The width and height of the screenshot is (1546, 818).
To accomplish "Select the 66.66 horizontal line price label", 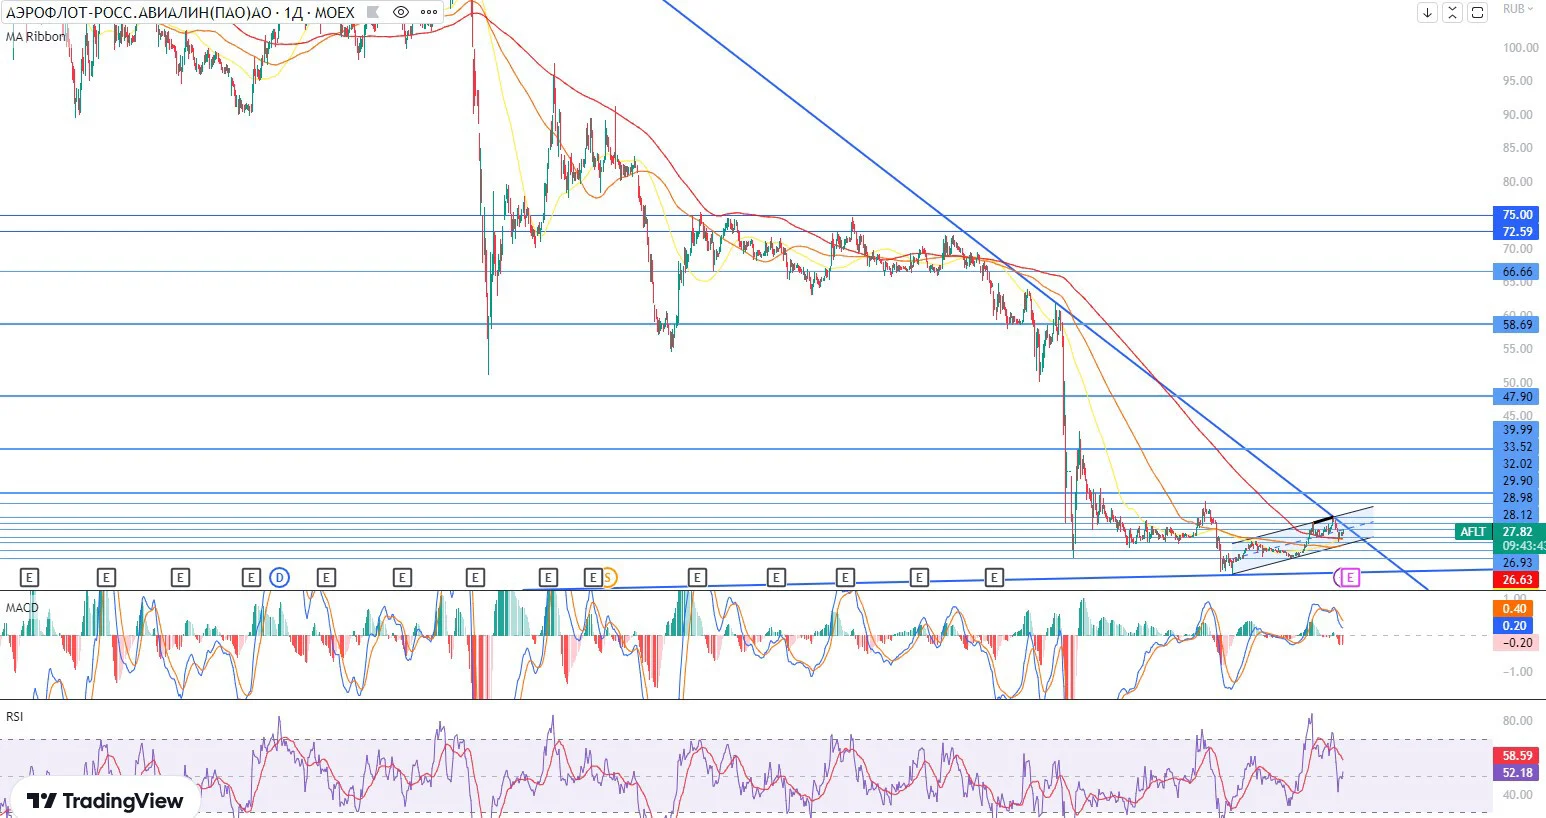I will click(x=1517, y=272).
